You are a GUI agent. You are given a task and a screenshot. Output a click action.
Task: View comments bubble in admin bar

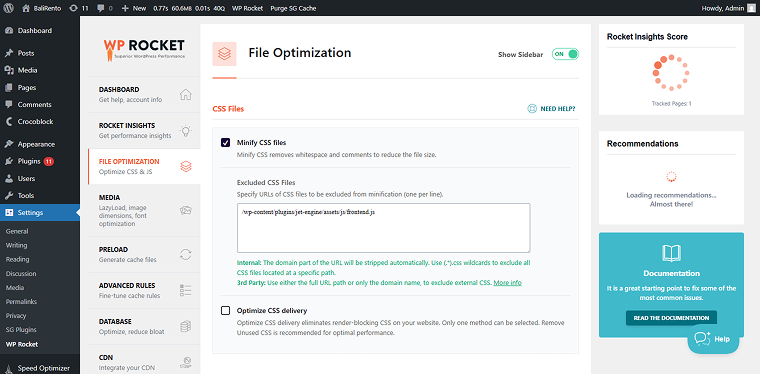(105, 8)
